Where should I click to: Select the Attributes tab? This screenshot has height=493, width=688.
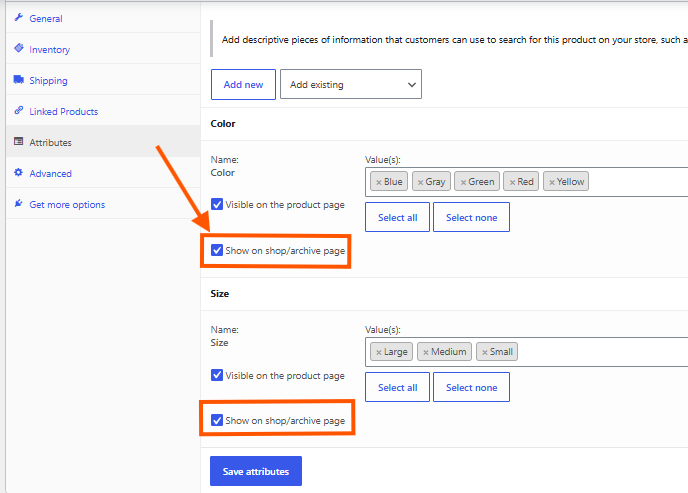tap(103, 142)
